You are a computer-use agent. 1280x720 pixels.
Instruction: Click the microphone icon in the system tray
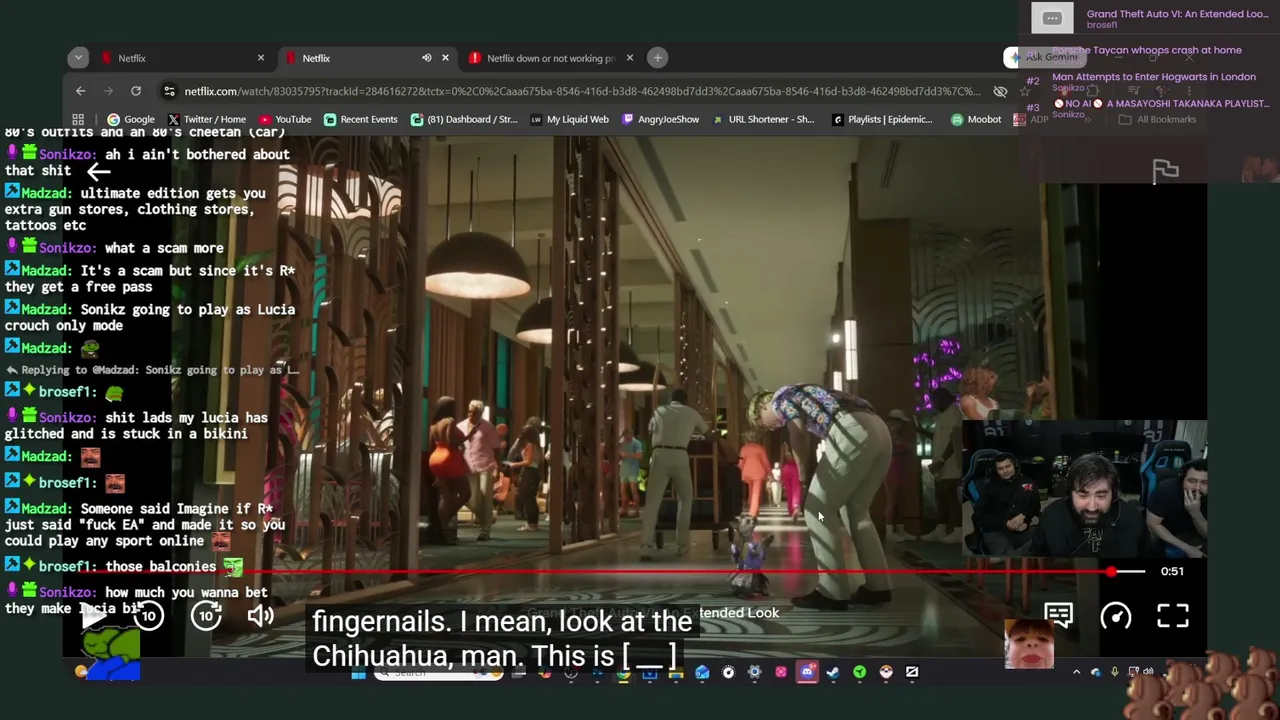pos(1115,672)
